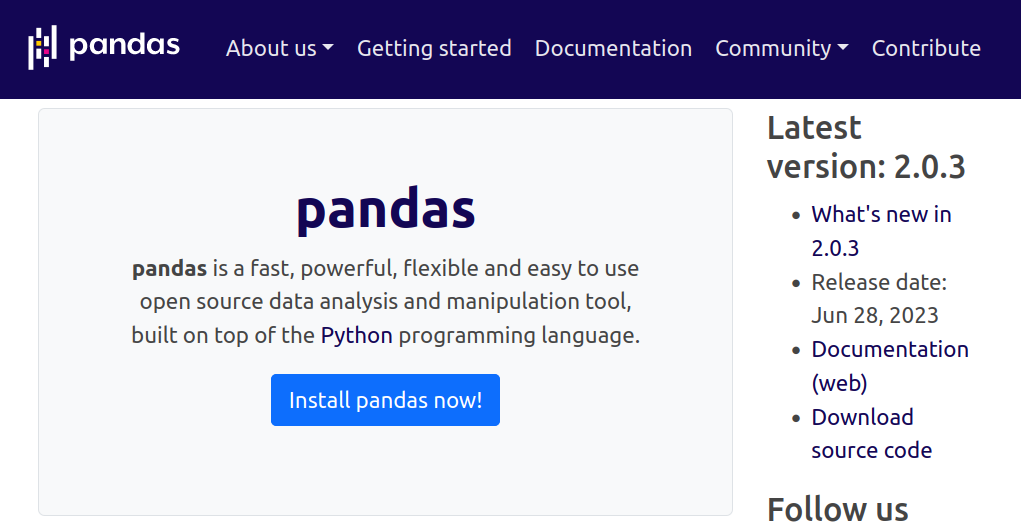
Task: Click the Latest version: 2.0.3 heading
Action: click(866, 147)
